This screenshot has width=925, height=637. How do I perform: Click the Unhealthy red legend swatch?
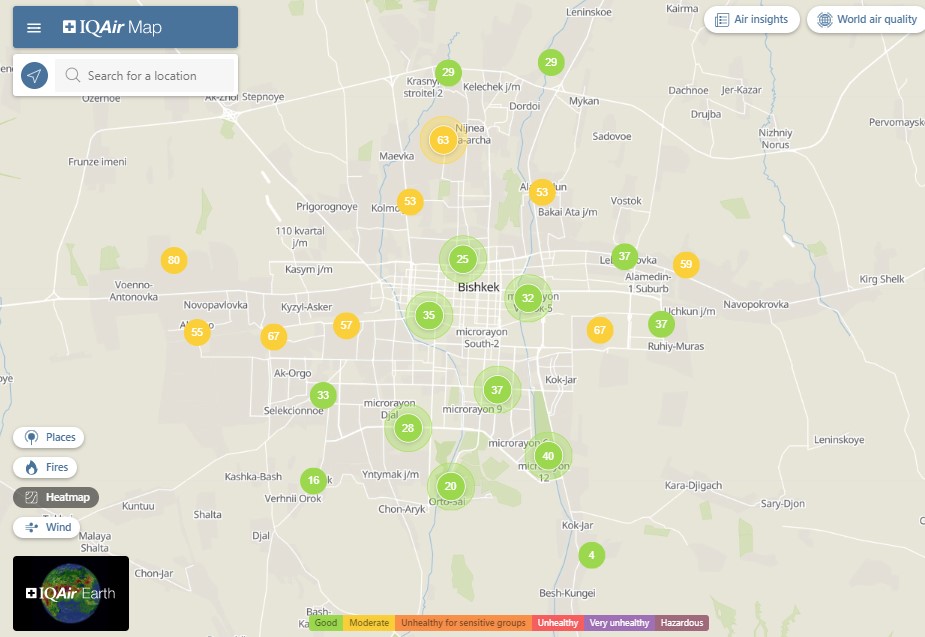click(557, 623)
